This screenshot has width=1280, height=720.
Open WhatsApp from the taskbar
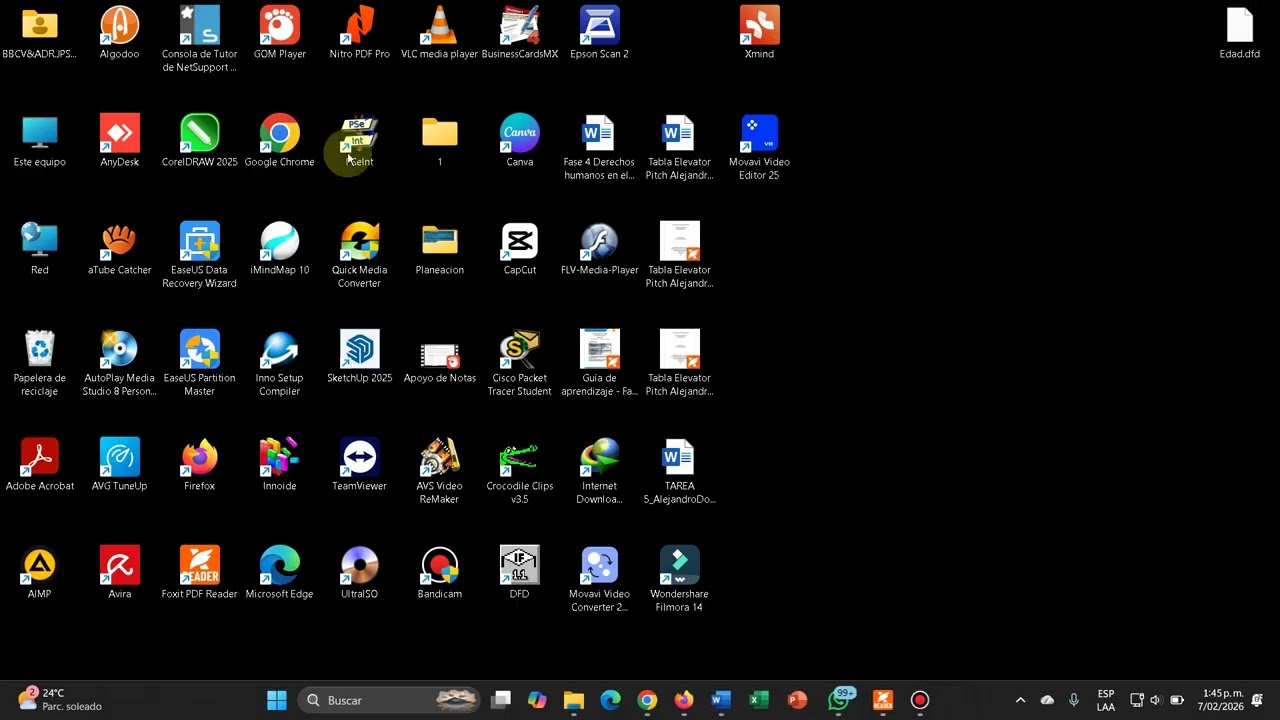(x=839, y=700)
